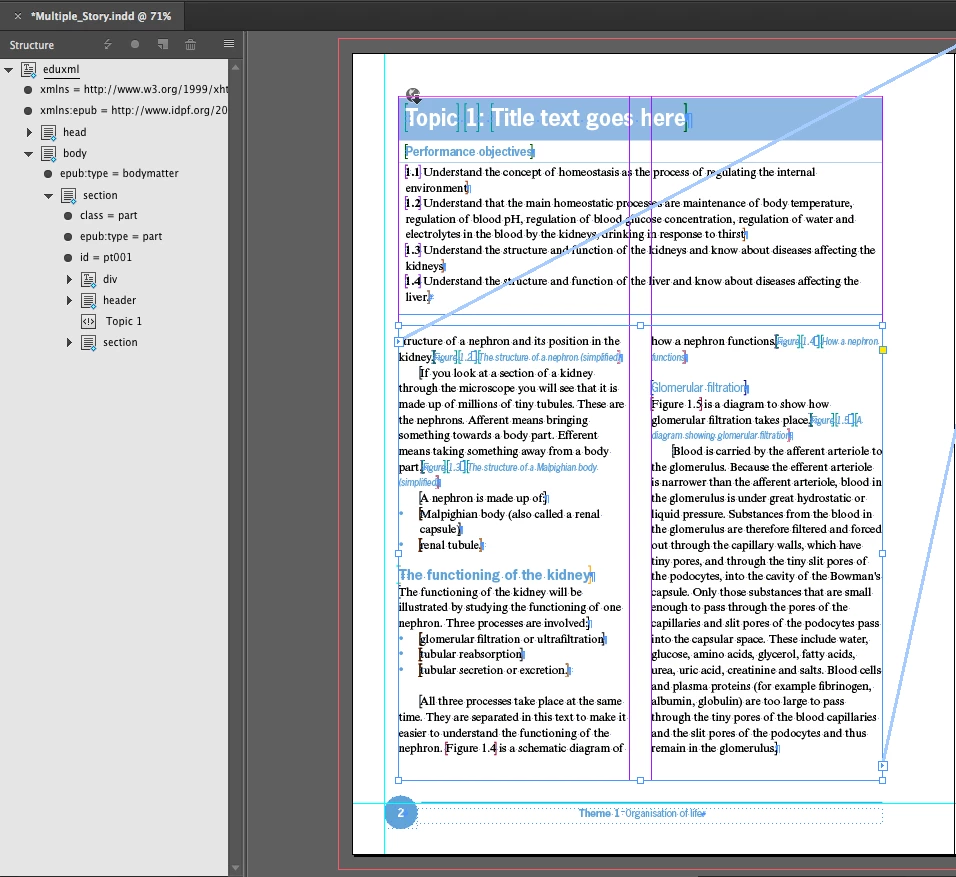Screen dimensions: 956x877
Task: Select the div tree label
Action: (x=110, y=279)
